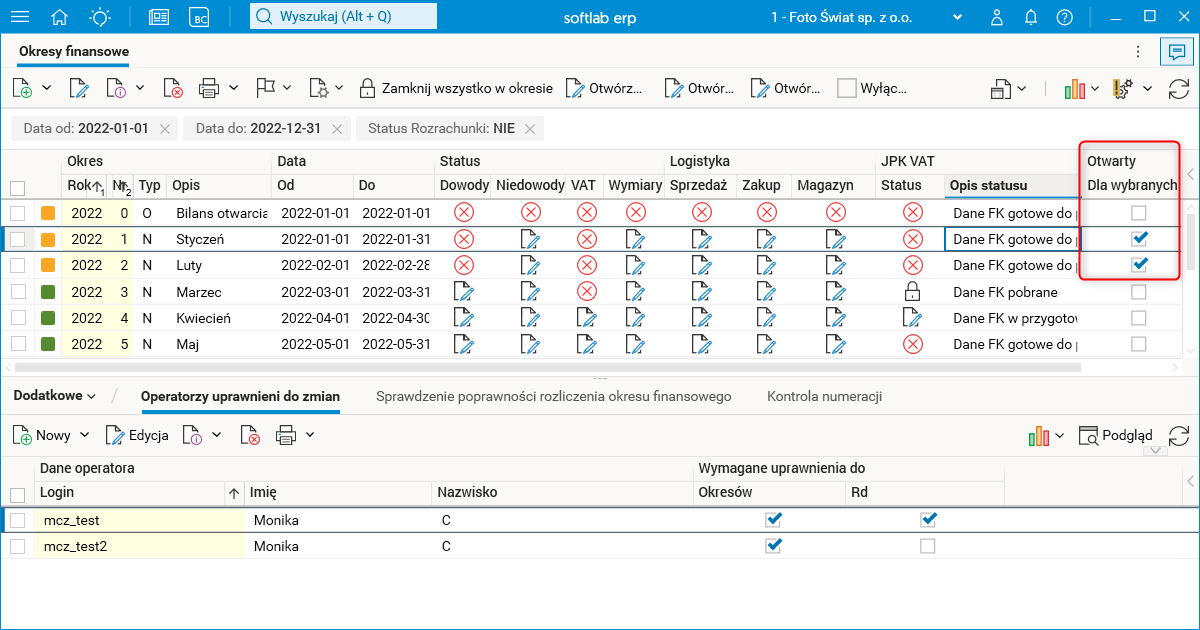Expand the company selector dropdown

958,17
